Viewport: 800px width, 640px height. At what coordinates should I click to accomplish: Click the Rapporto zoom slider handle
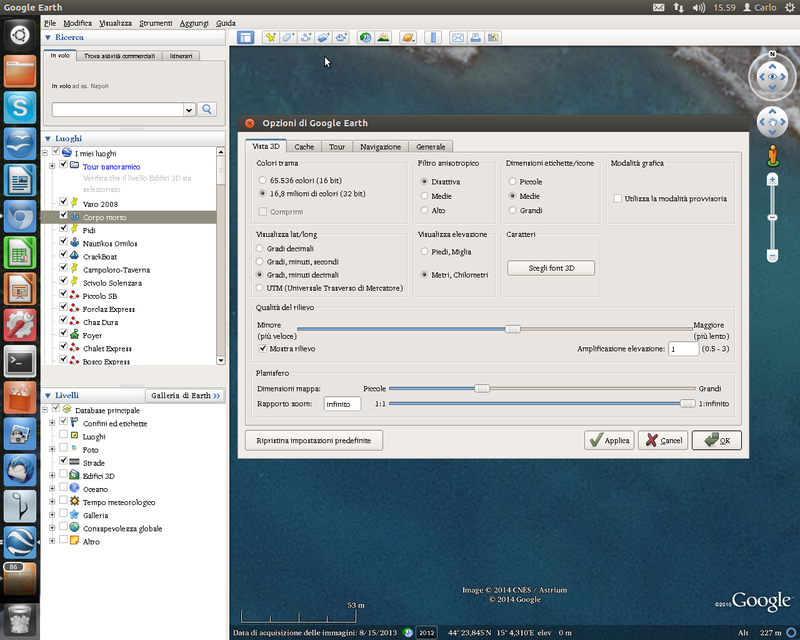coord(688,404)
